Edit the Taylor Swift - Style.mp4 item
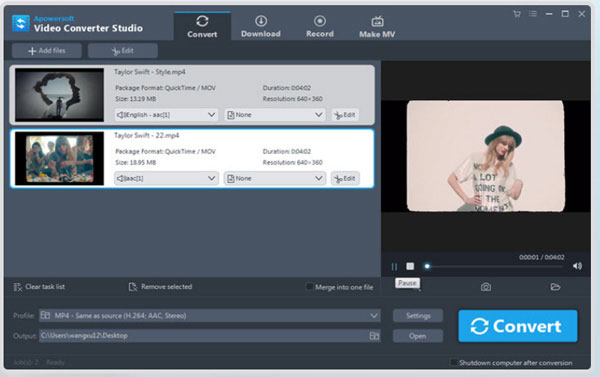This screenshot has height=377, width=600. tap(345, 115)
